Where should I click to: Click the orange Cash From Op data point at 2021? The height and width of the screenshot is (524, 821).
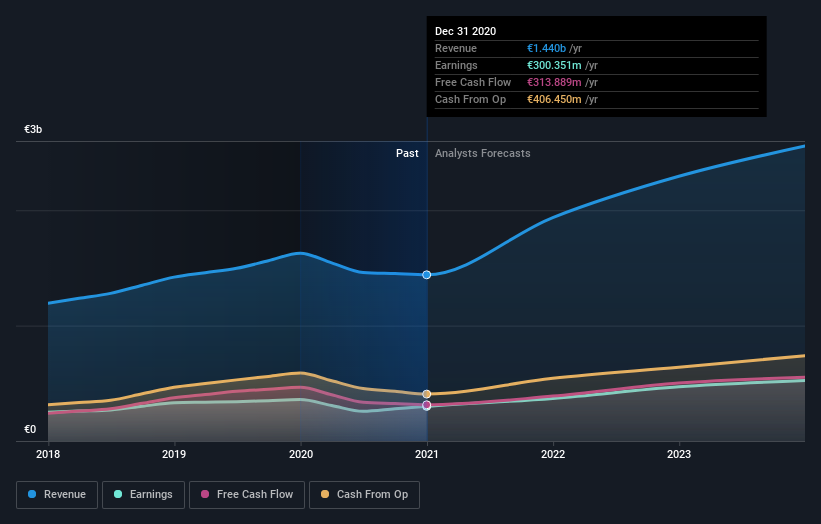pyautogui.click(x=427, y=394)
